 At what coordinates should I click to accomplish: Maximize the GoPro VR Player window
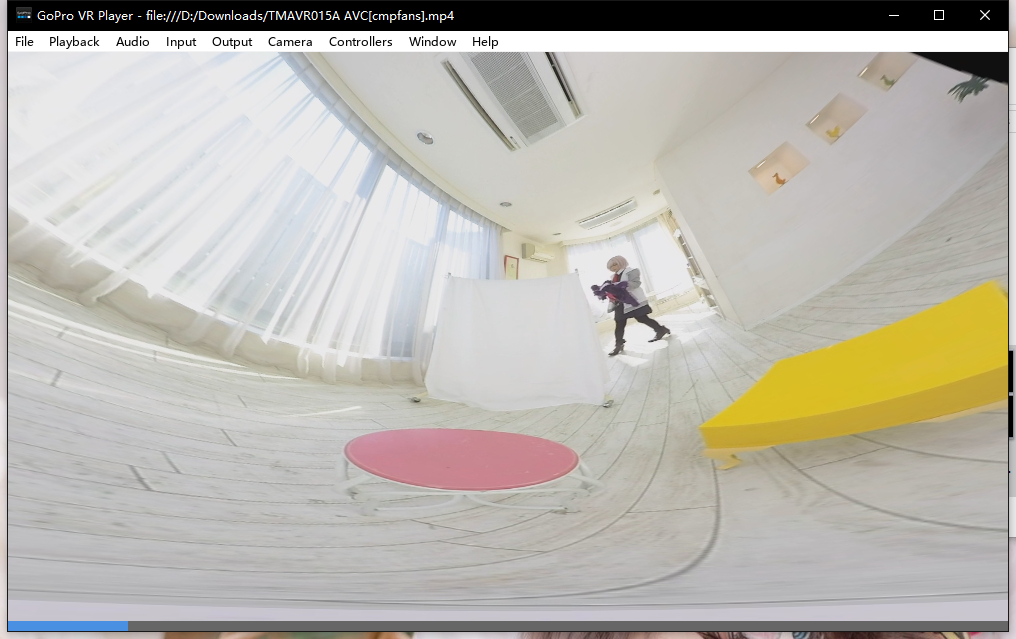click(938, 15)
